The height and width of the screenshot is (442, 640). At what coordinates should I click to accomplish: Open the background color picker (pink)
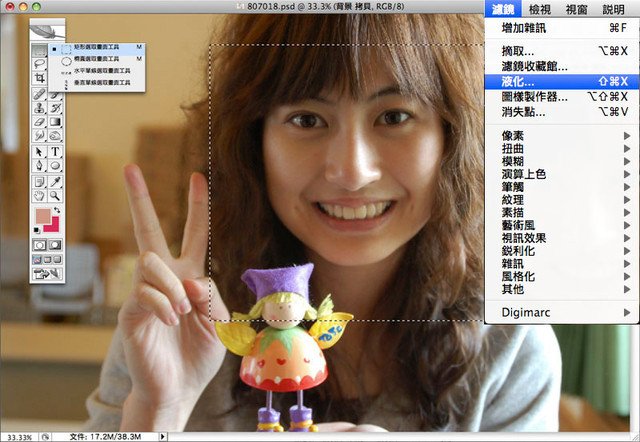click(x=53, y=226)
